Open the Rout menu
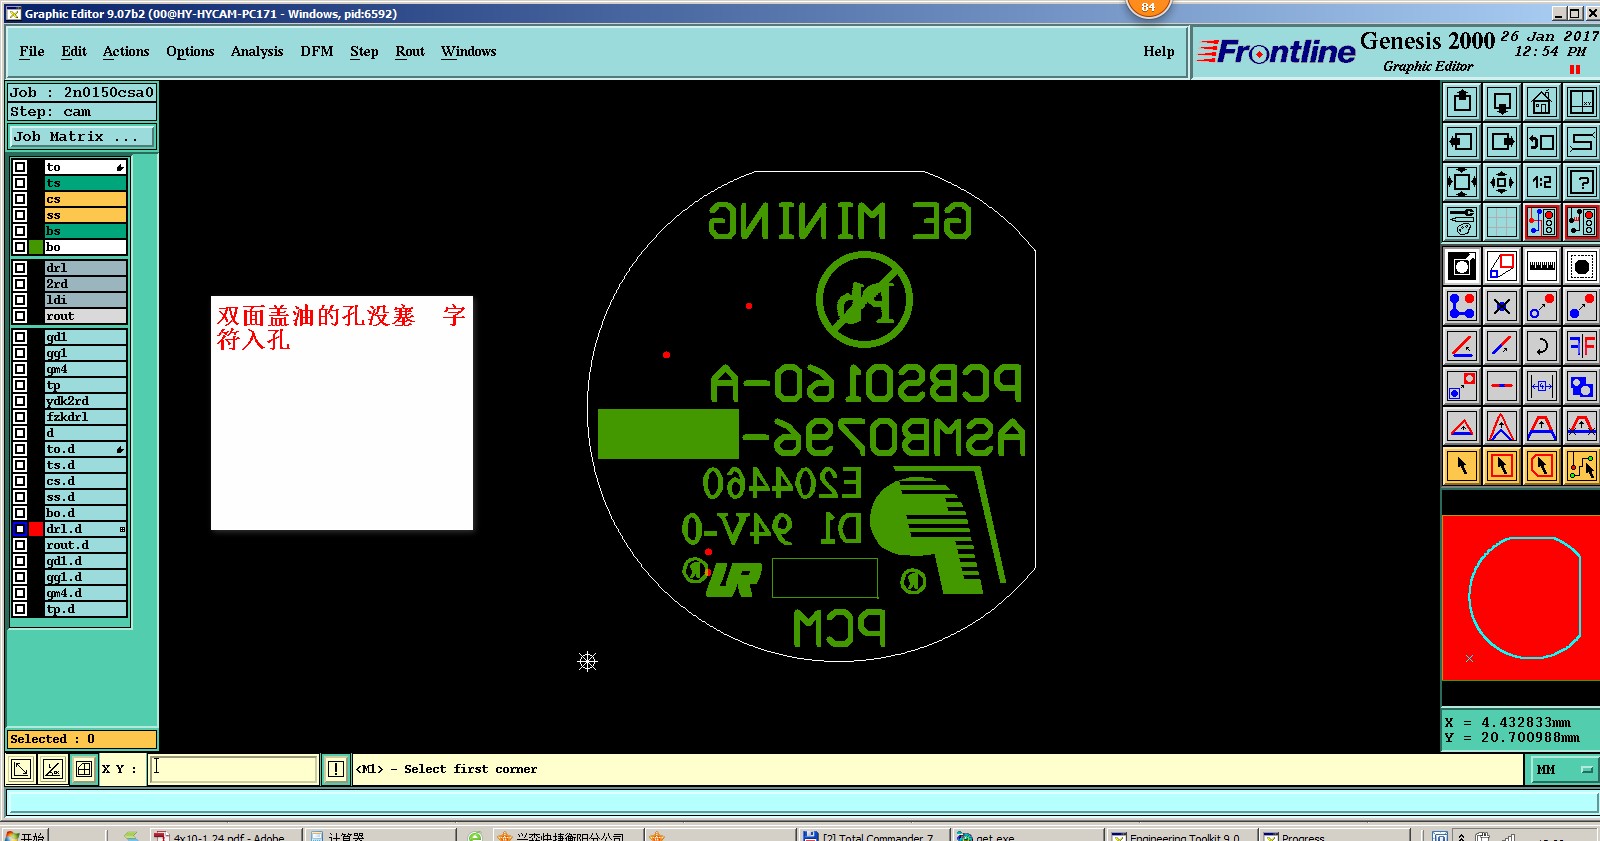The width and height of the screenshot is (1600, 841). [410, 51]
